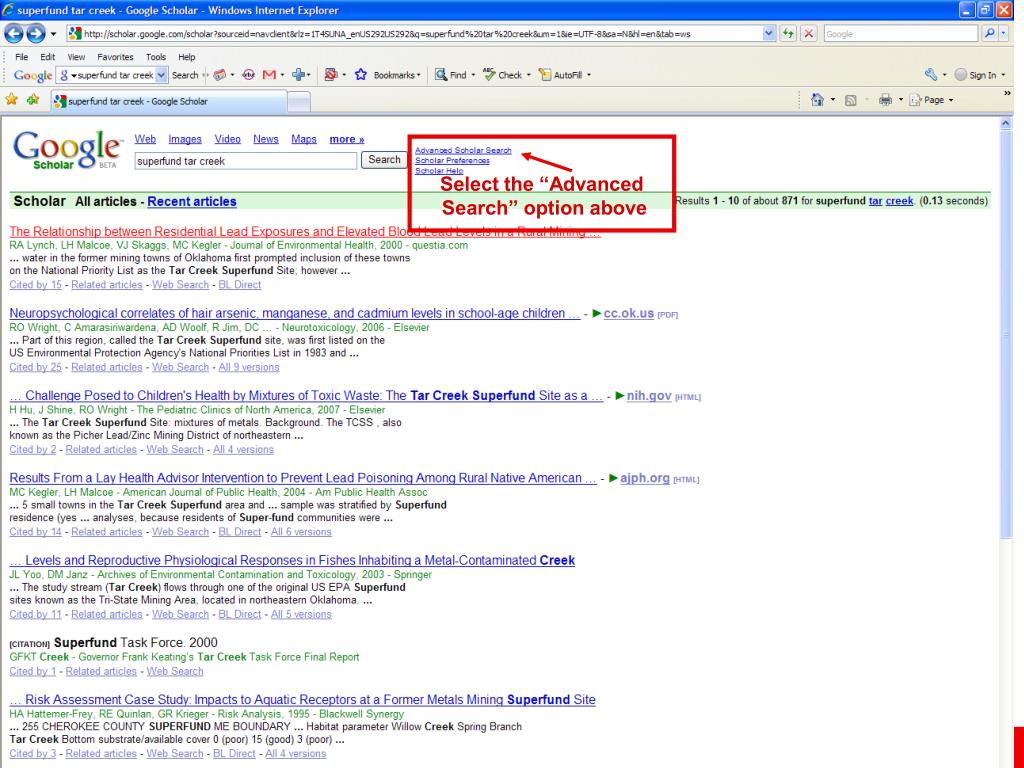Click the page vertical scrollbar thumb
This screenshot has width=1024, height=768.
tap(1006, 335)
